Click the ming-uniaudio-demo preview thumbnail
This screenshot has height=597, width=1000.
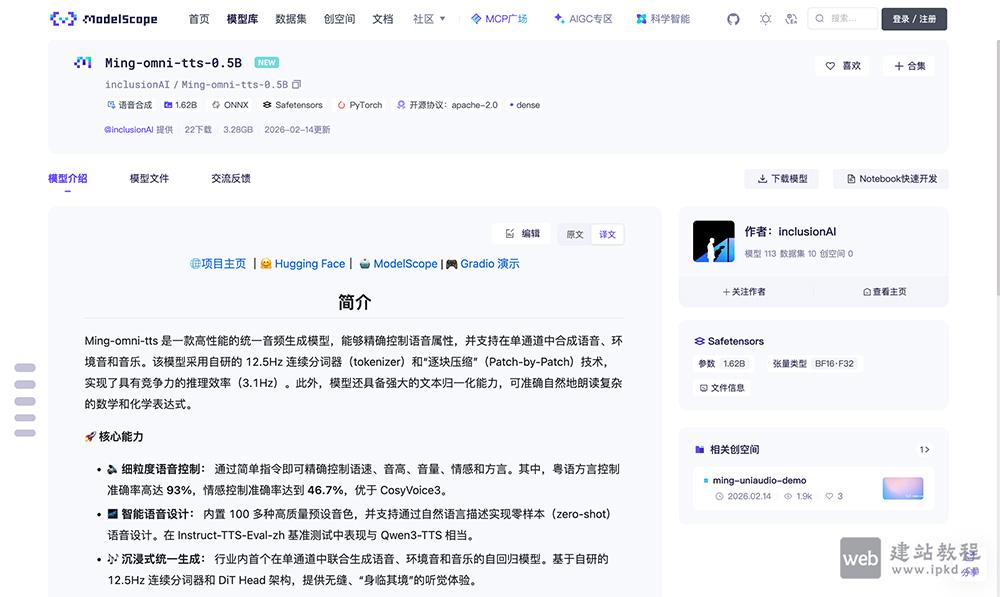(904, 489)
